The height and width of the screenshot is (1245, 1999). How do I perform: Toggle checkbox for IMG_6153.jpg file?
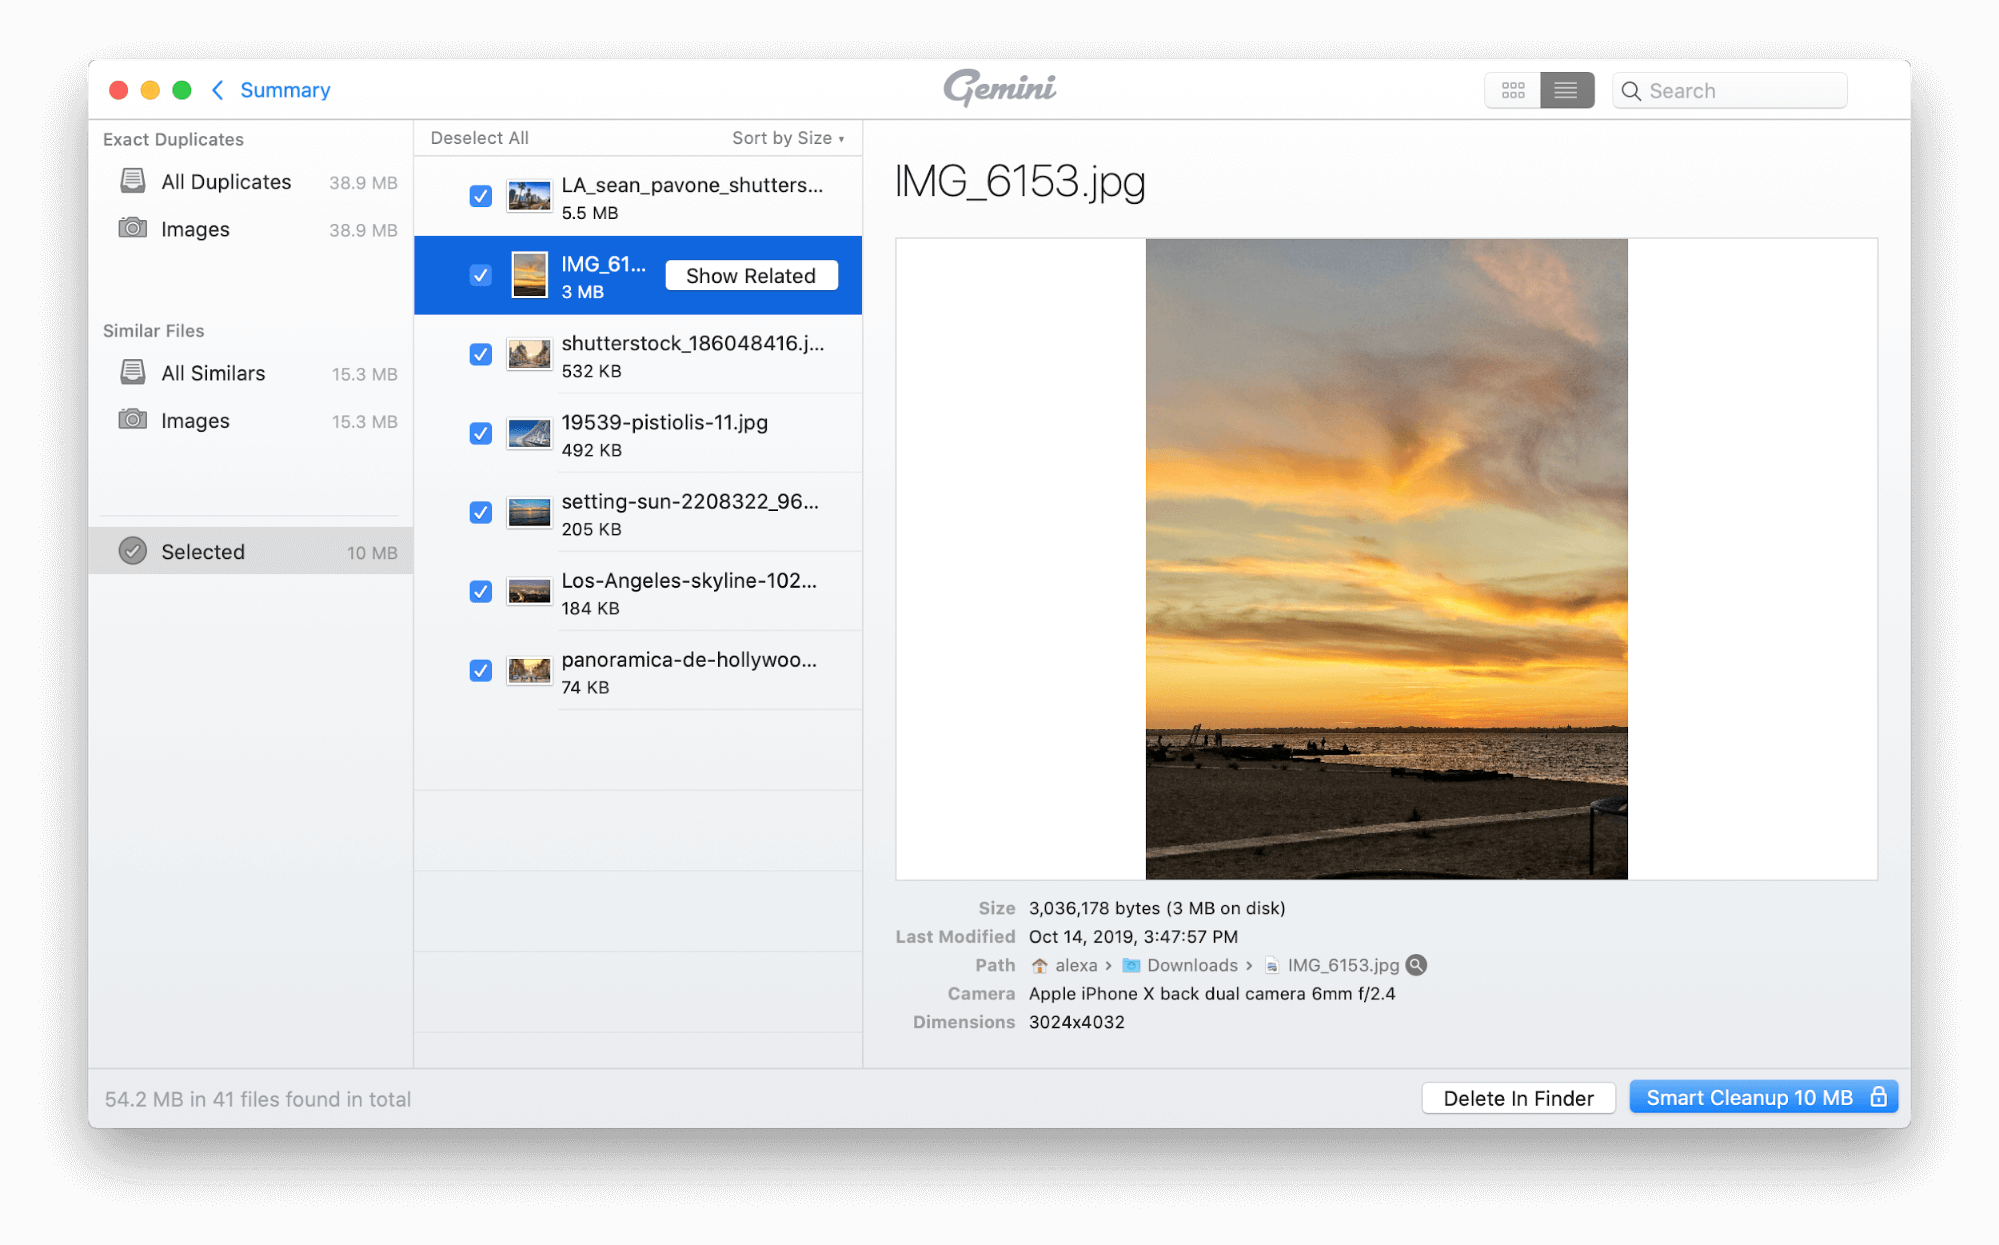pos(480,273)
